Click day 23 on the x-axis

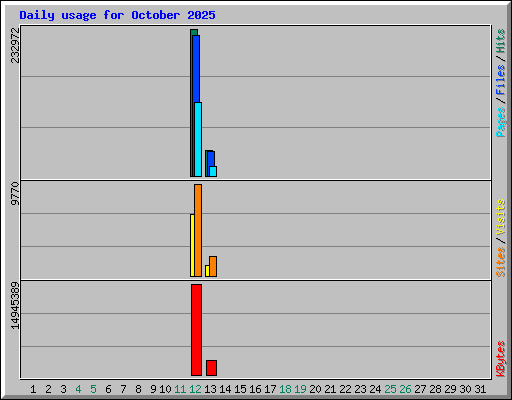click(x=360, y=389)
